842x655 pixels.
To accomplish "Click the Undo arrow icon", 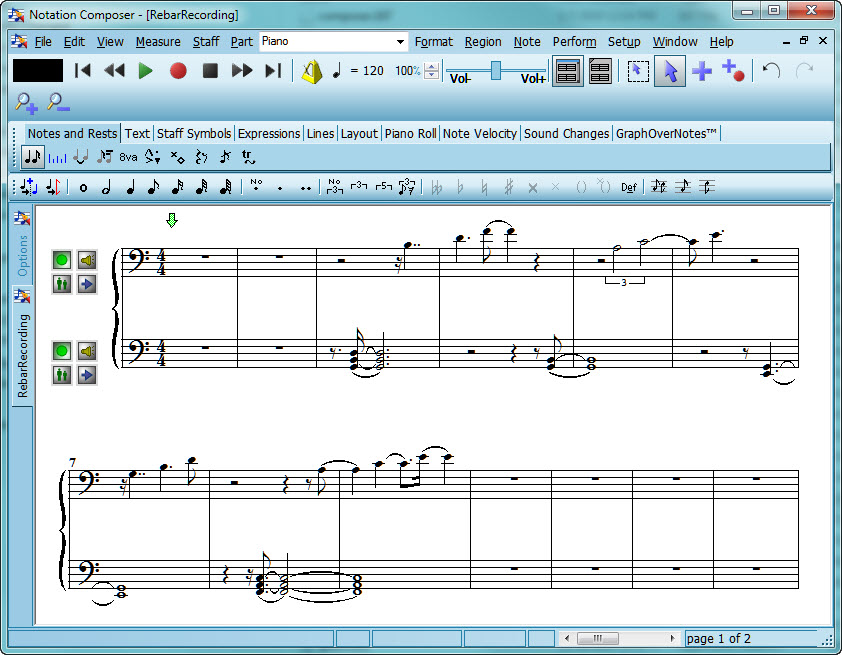I will tap(770, 71).
